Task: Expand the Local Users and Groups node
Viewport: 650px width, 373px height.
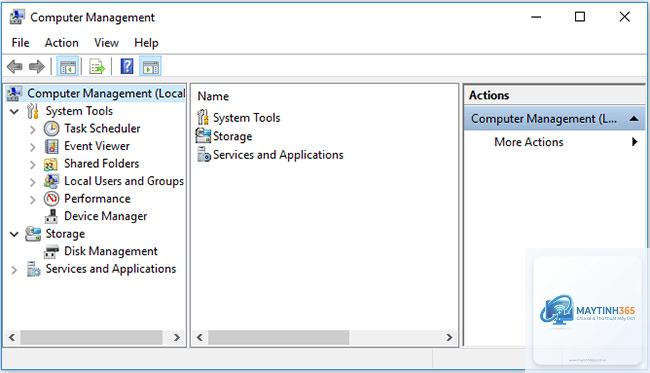Action: (x=33, y=182)
